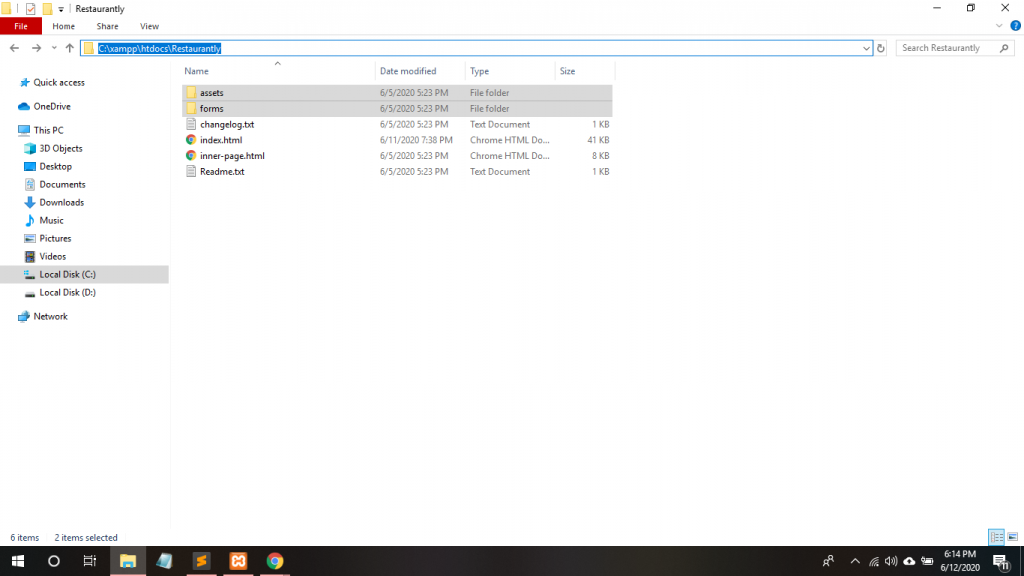Navigate back with the back arrow
This screenshot has width=1024, height=576.
coord(14,48)
